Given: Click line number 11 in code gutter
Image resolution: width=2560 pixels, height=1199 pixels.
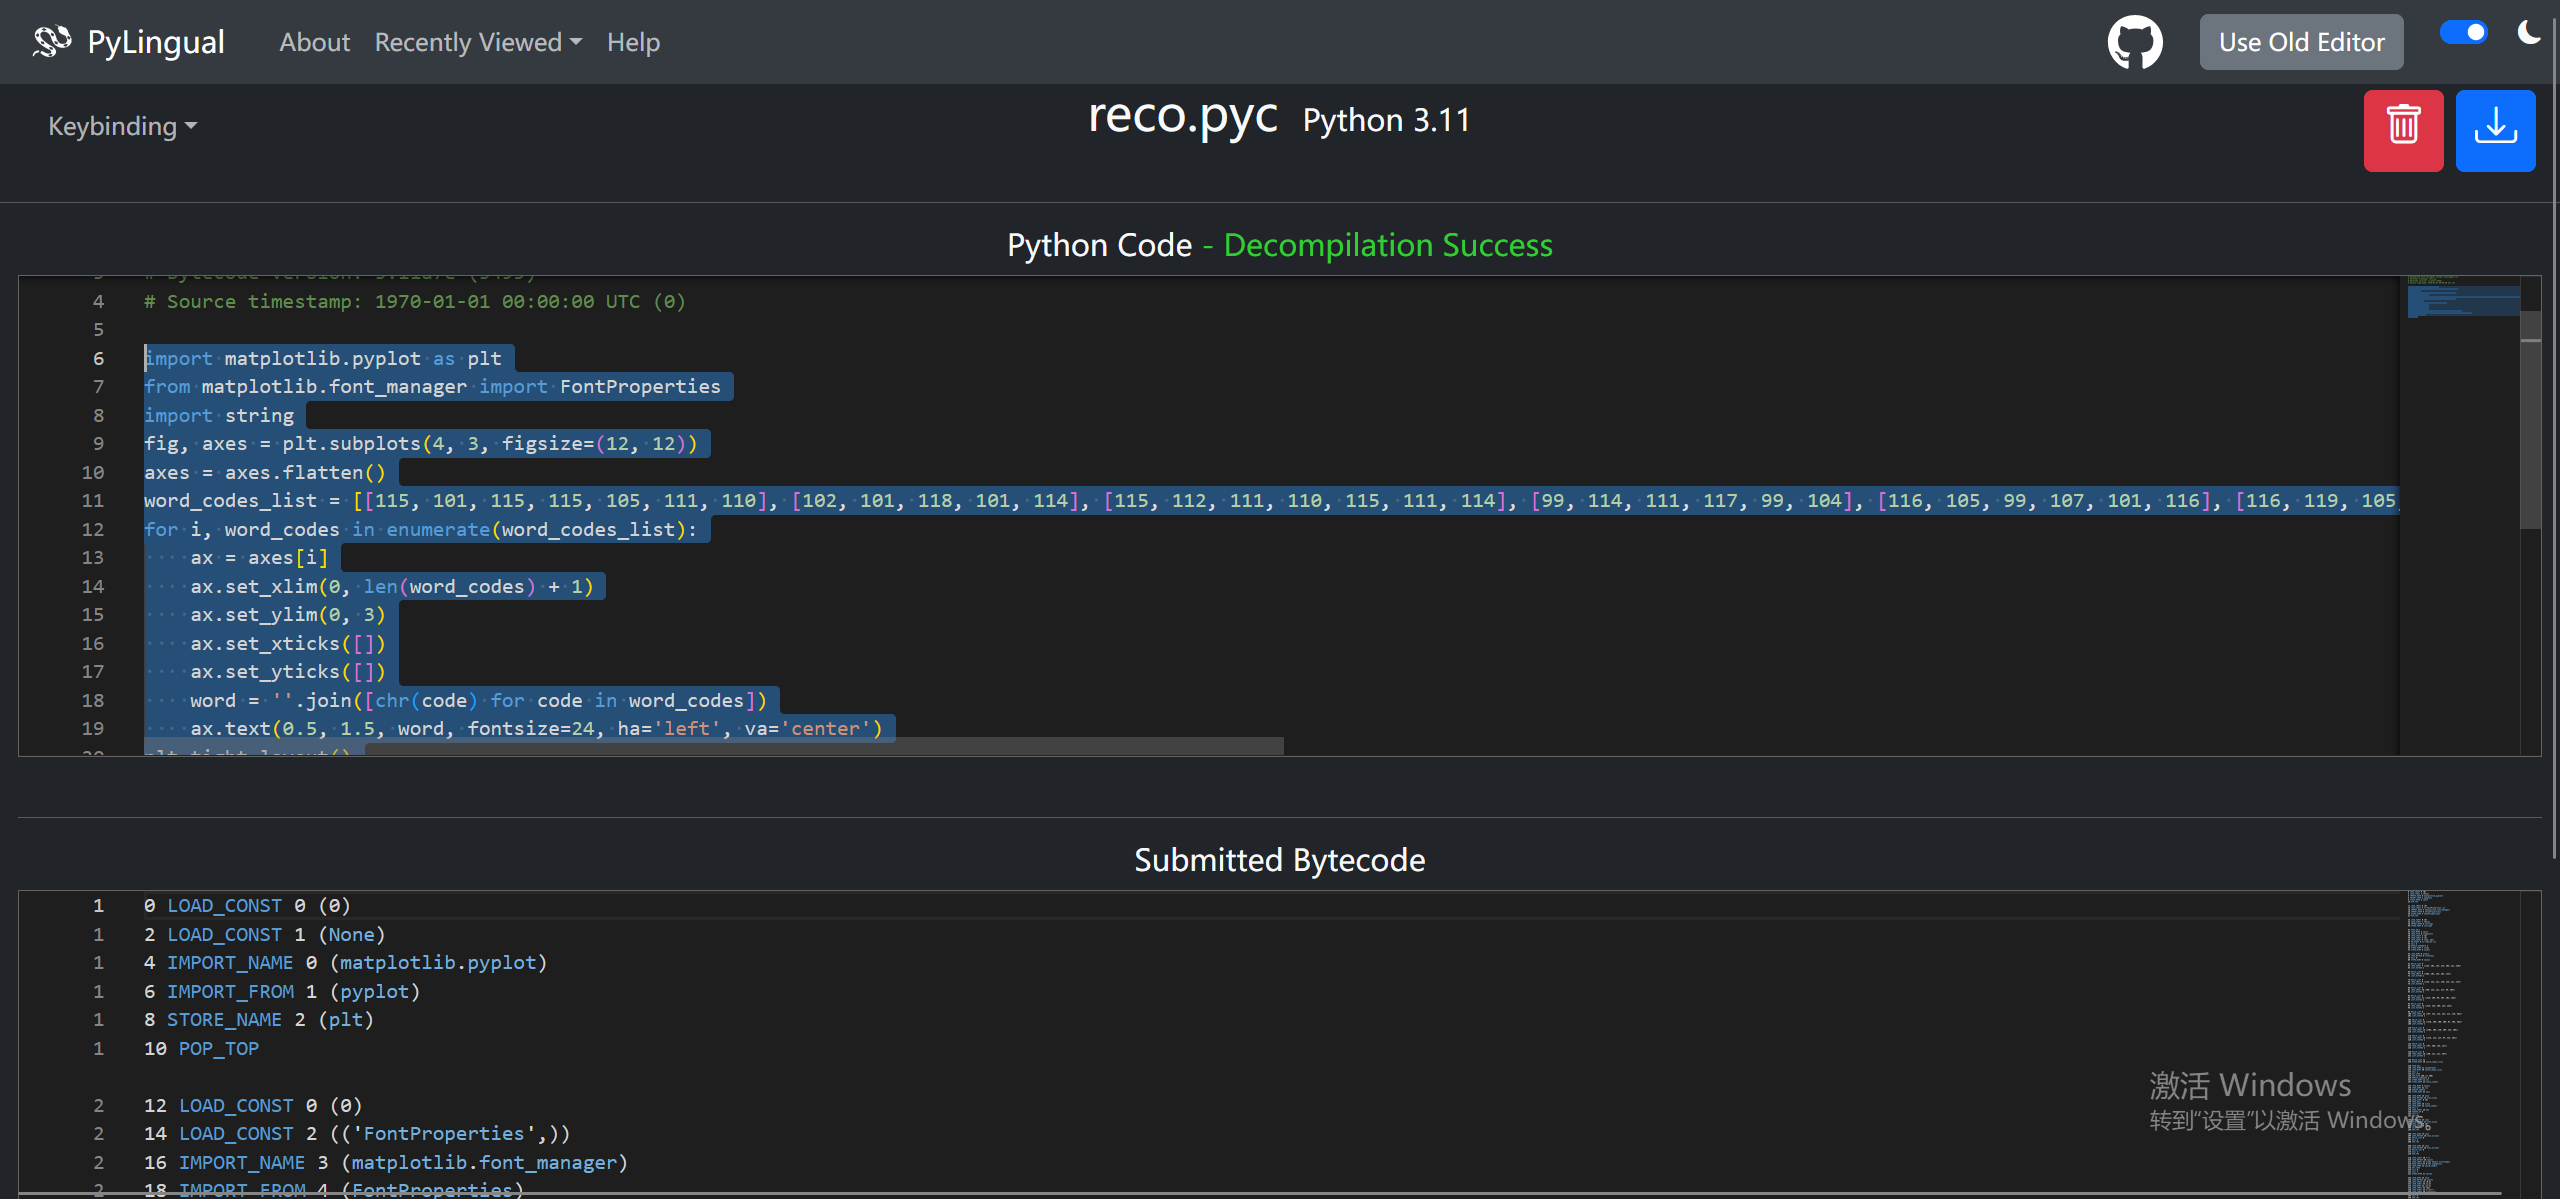Looking at the screenshot, I should point(93,501).
